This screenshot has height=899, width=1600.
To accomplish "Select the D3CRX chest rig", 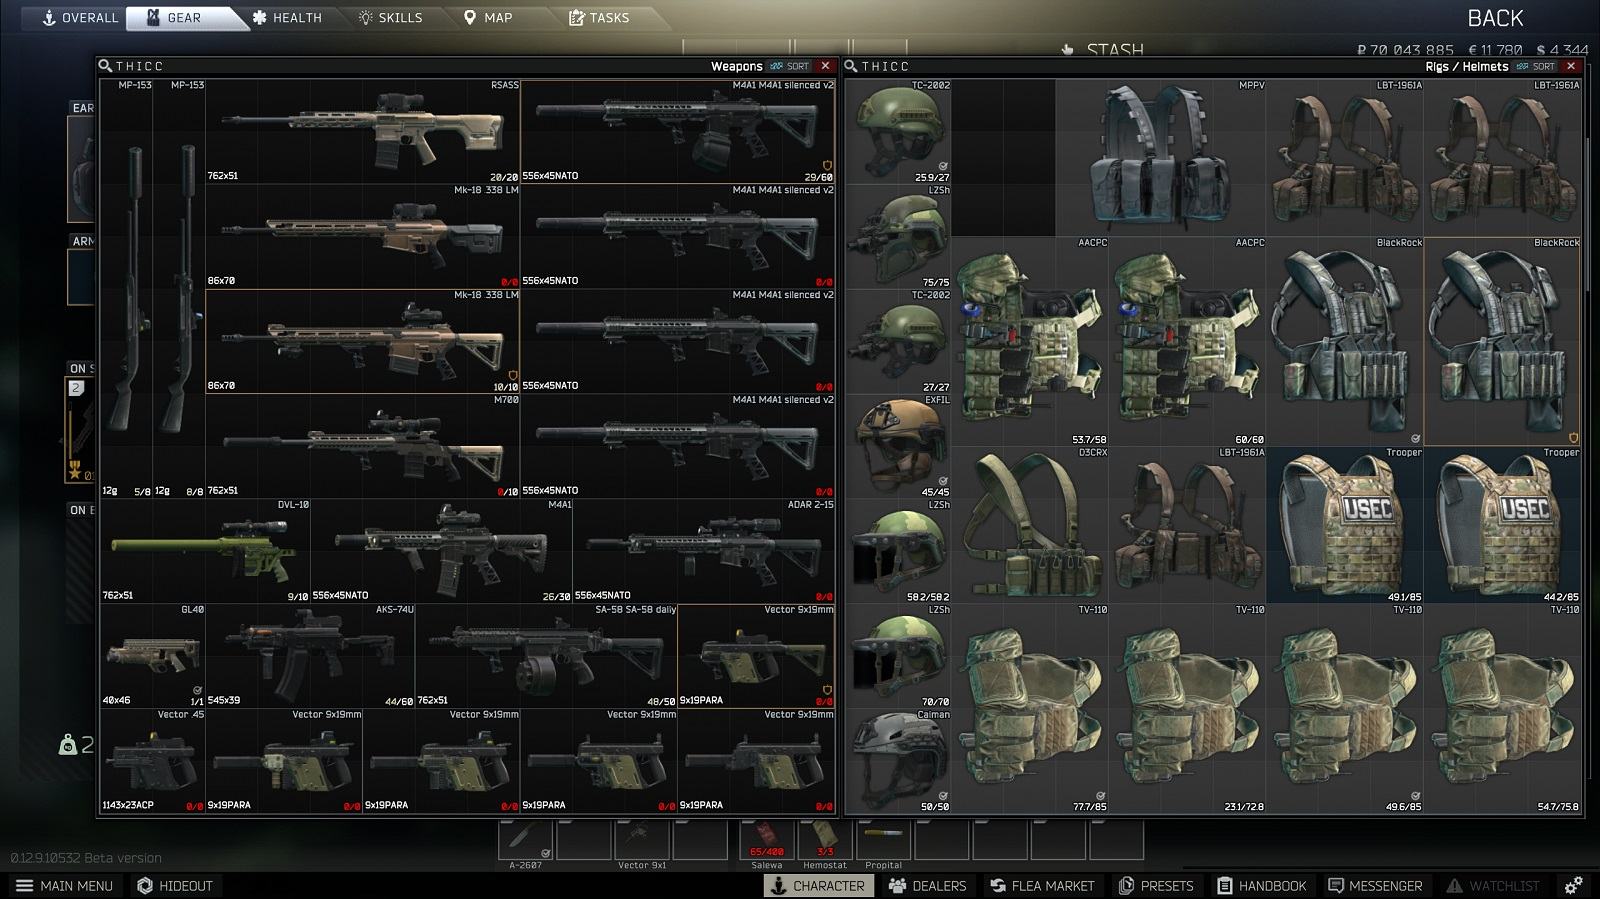I will (1030, 526).
